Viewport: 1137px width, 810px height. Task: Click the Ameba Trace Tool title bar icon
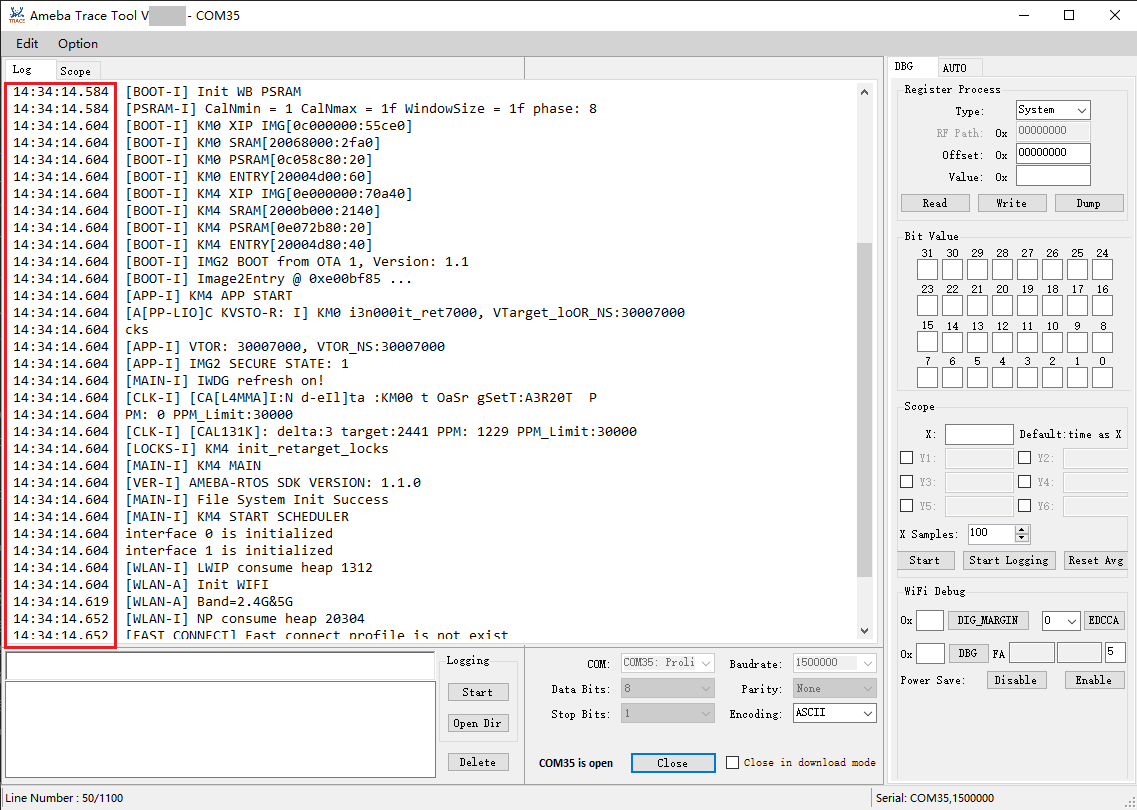point(16,15)
